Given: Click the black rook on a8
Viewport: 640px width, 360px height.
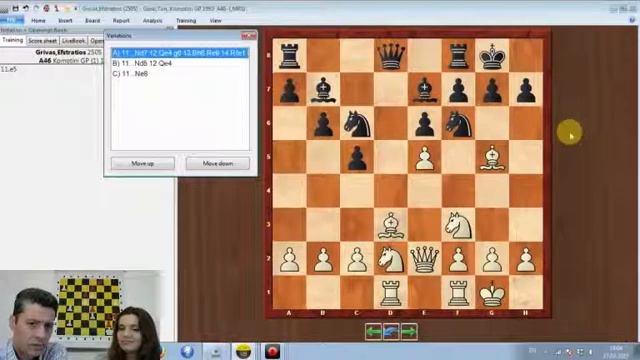Looking at the screenshot, I should pos(289,56).
